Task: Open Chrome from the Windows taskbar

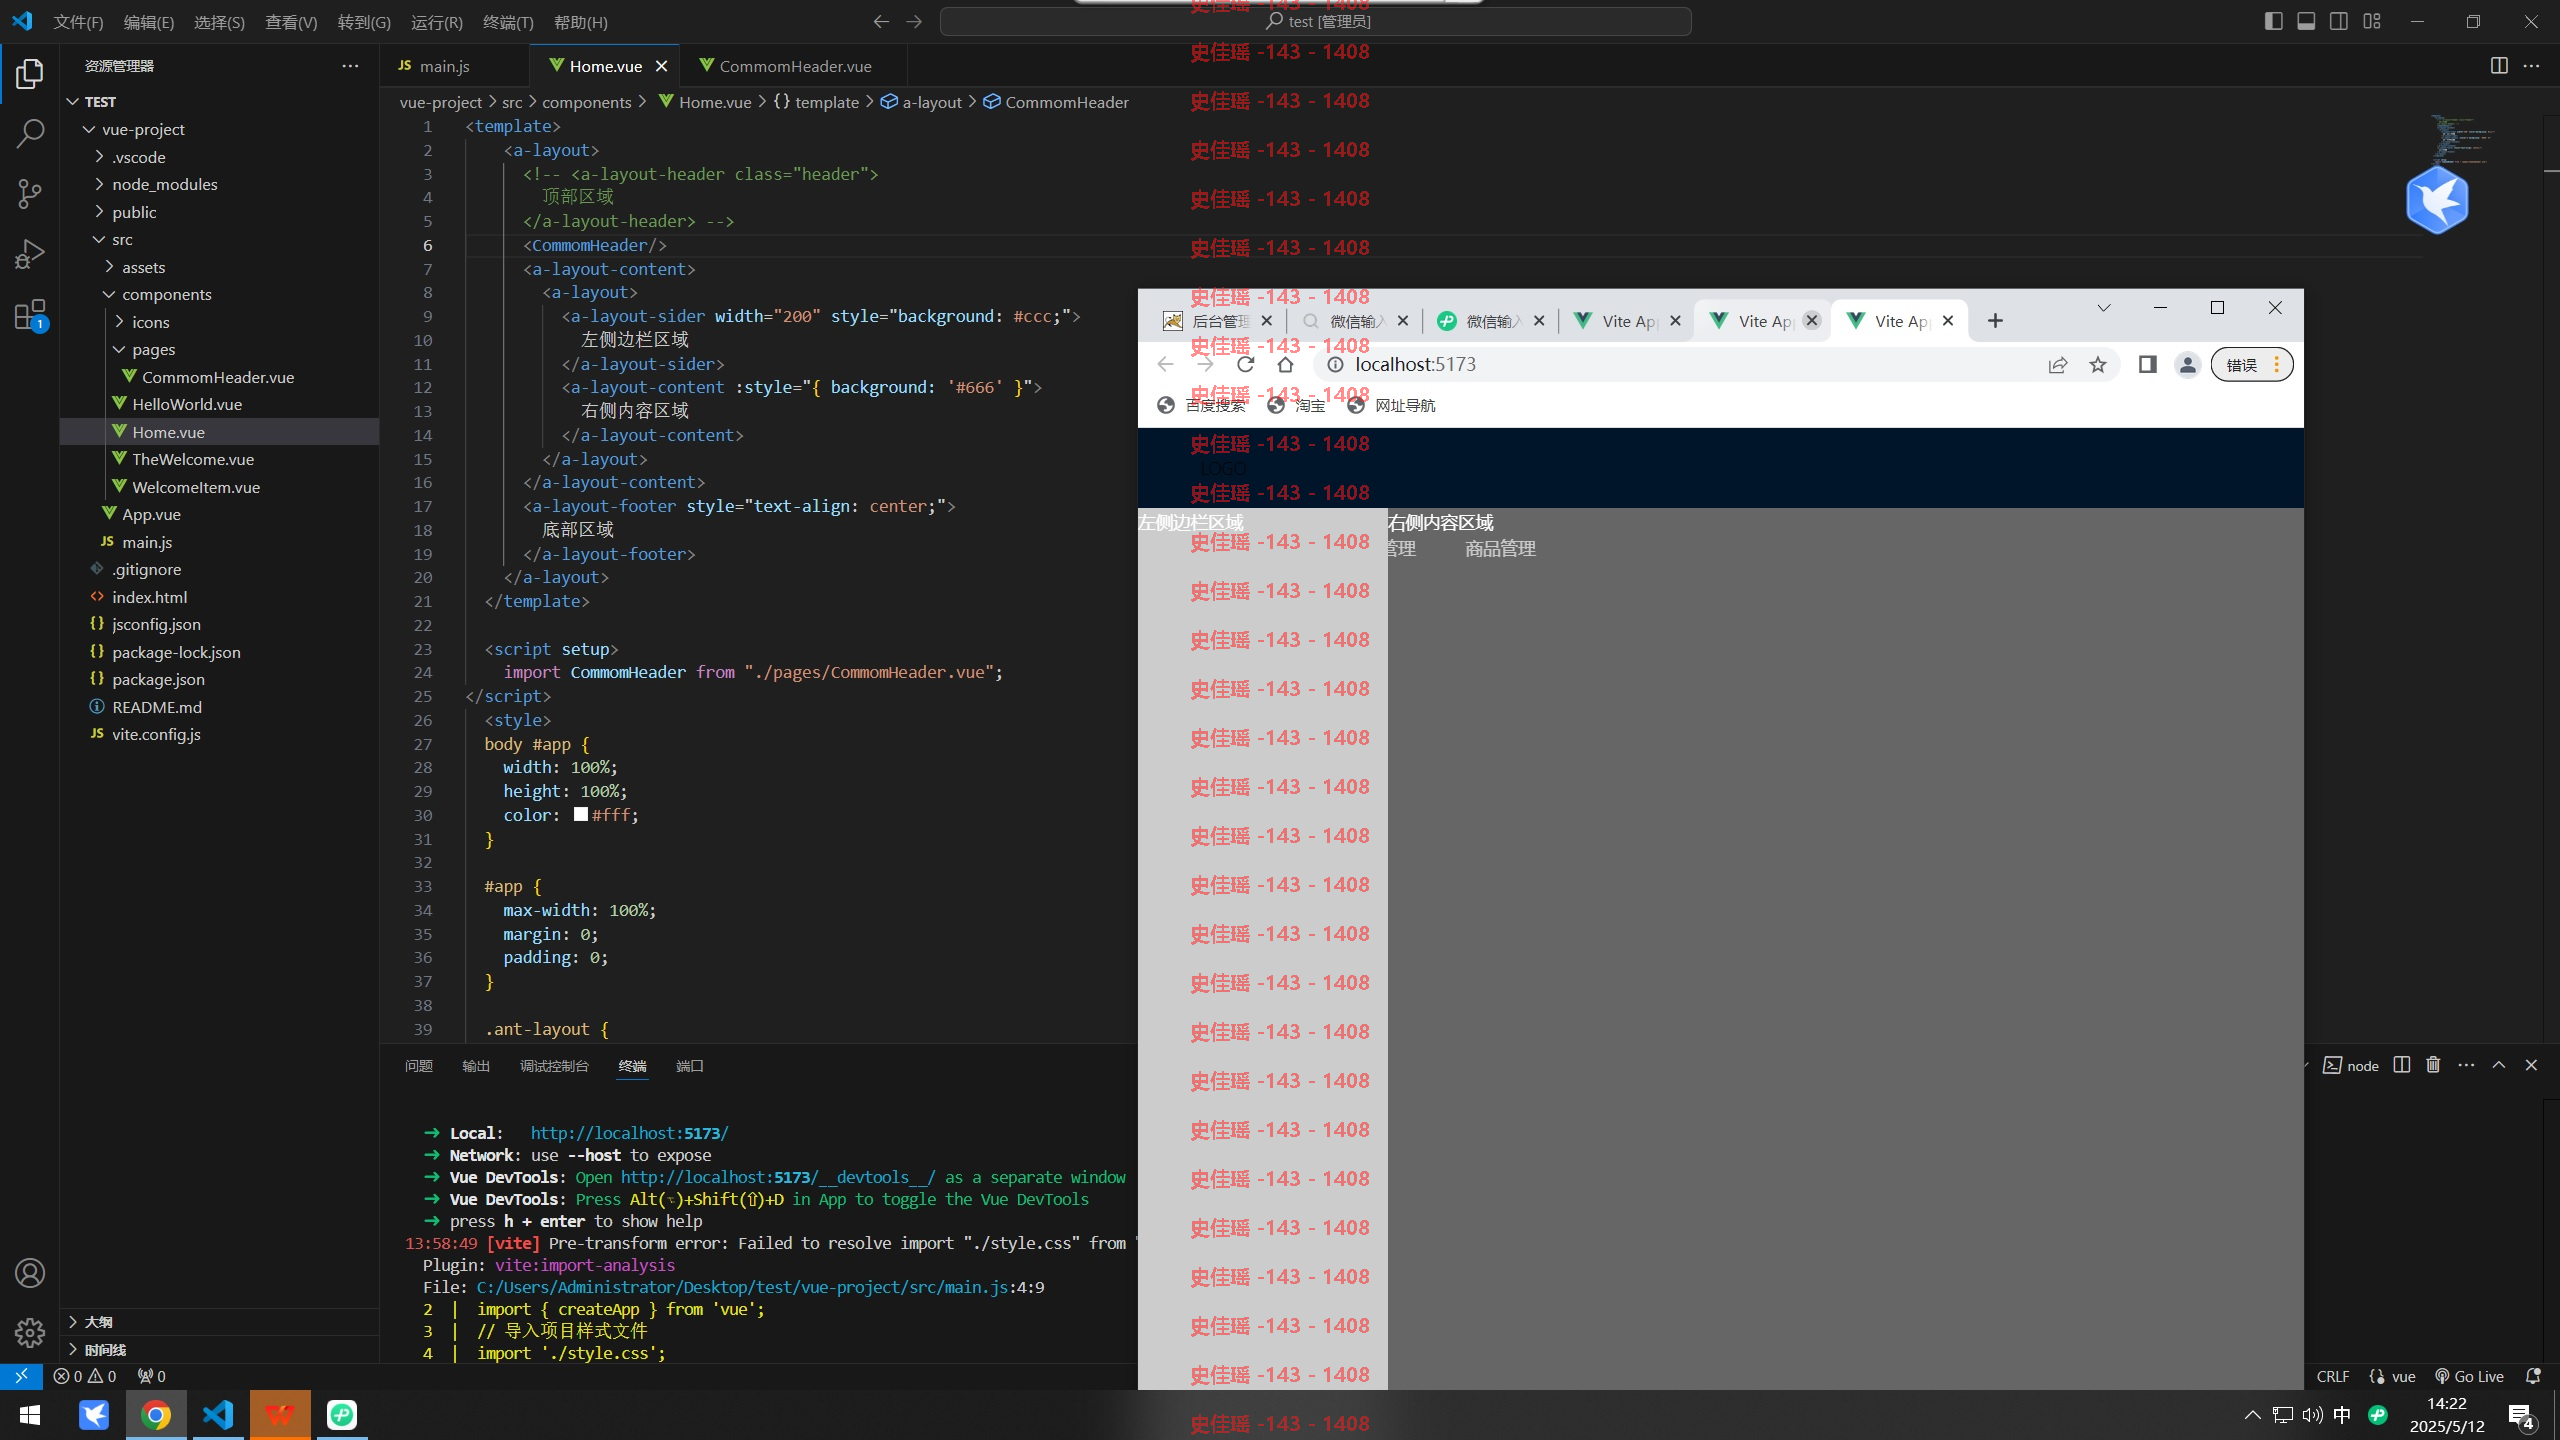Action: 156,1415
